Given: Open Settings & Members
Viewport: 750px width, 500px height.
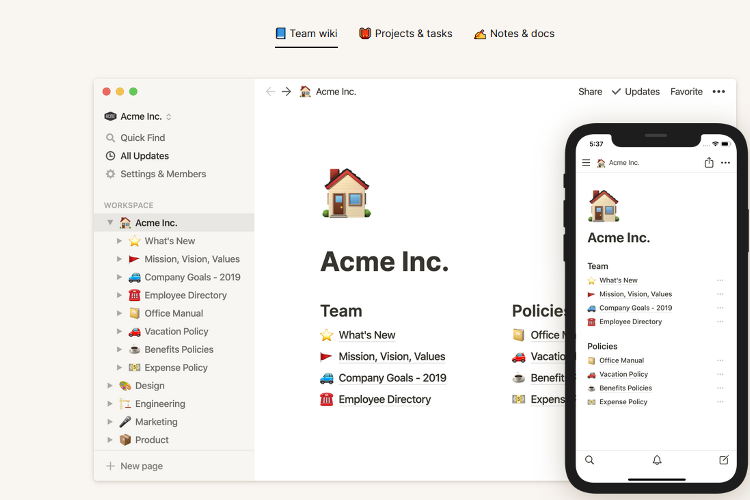Looking at the screenshot, I should click(x=156, y=174).
